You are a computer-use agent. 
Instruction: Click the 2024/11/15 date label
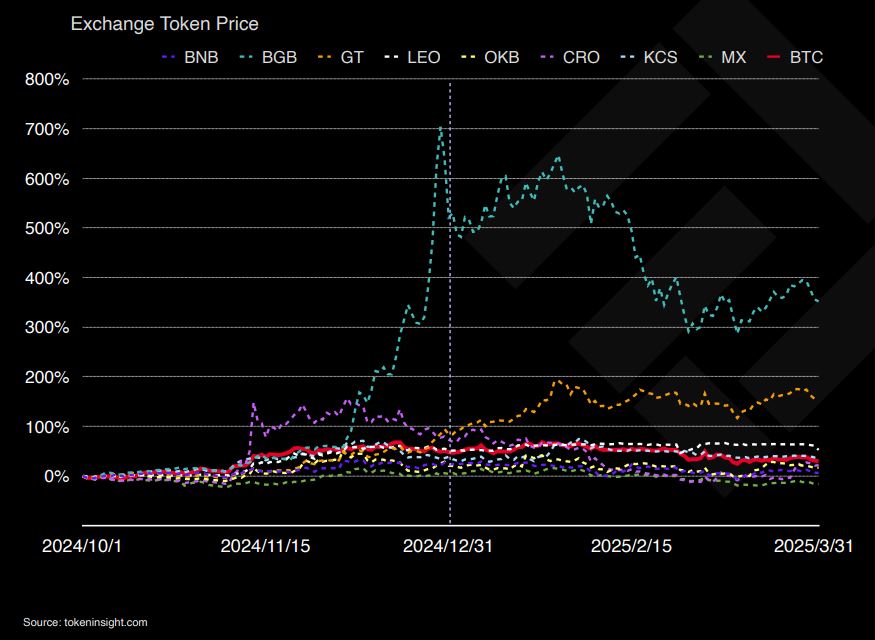coord(265,546)
